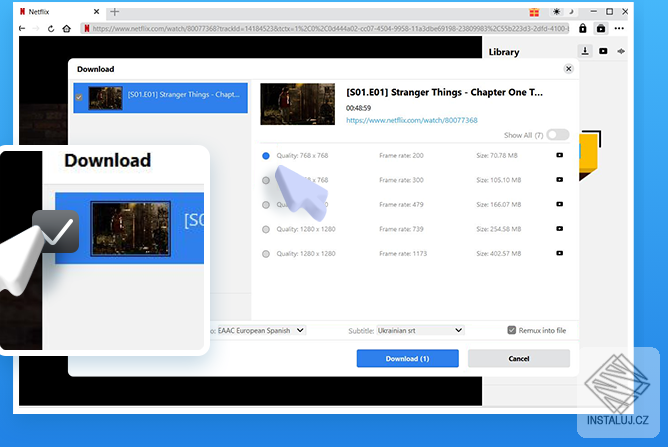The image size is (668, 447).
Task: Open the Ukrainian srt subtitle dropdown
Action: tap(420, 330)
